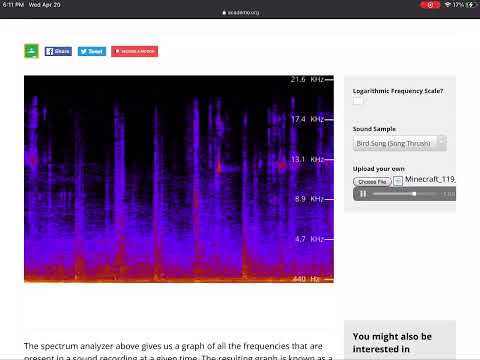Image resolution: width=480 pixels, height=360 pixels.
Task: Click the uploaded Minecraft_119 file name
Action: coord(430,179)
